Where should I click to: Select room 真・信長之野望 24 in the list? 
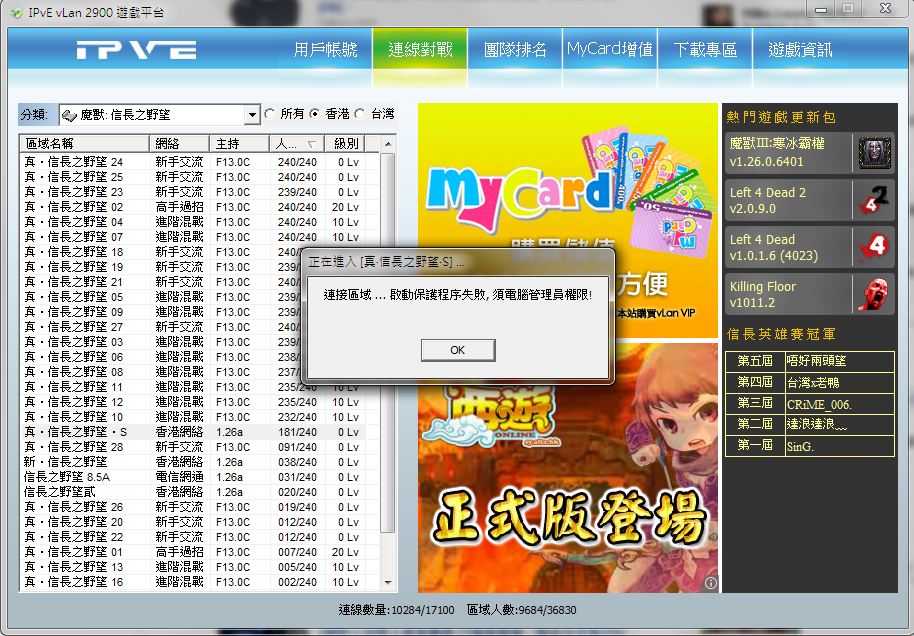click(x=74, y=162)
